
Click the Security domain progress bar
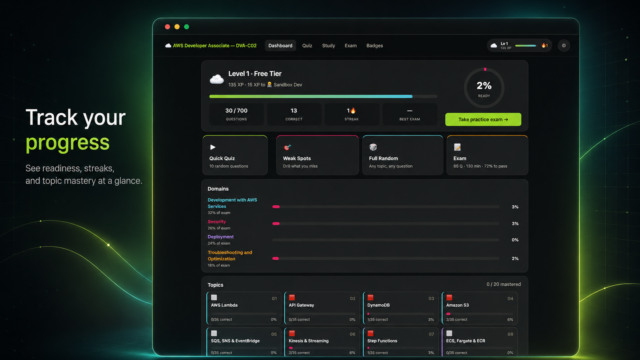[x=386, y=224]
